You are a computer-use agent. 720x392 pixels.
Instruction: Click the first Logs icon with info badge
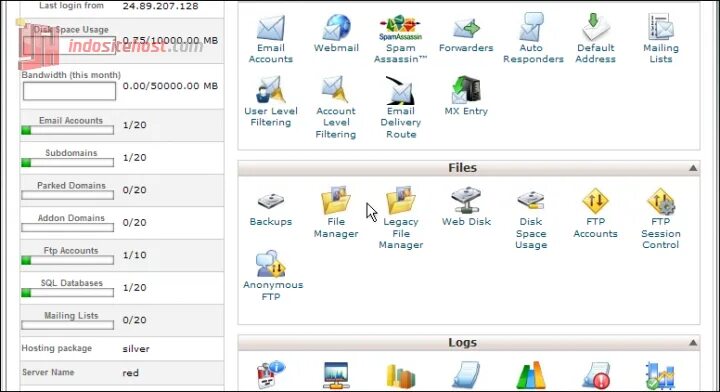coord(271,375)
